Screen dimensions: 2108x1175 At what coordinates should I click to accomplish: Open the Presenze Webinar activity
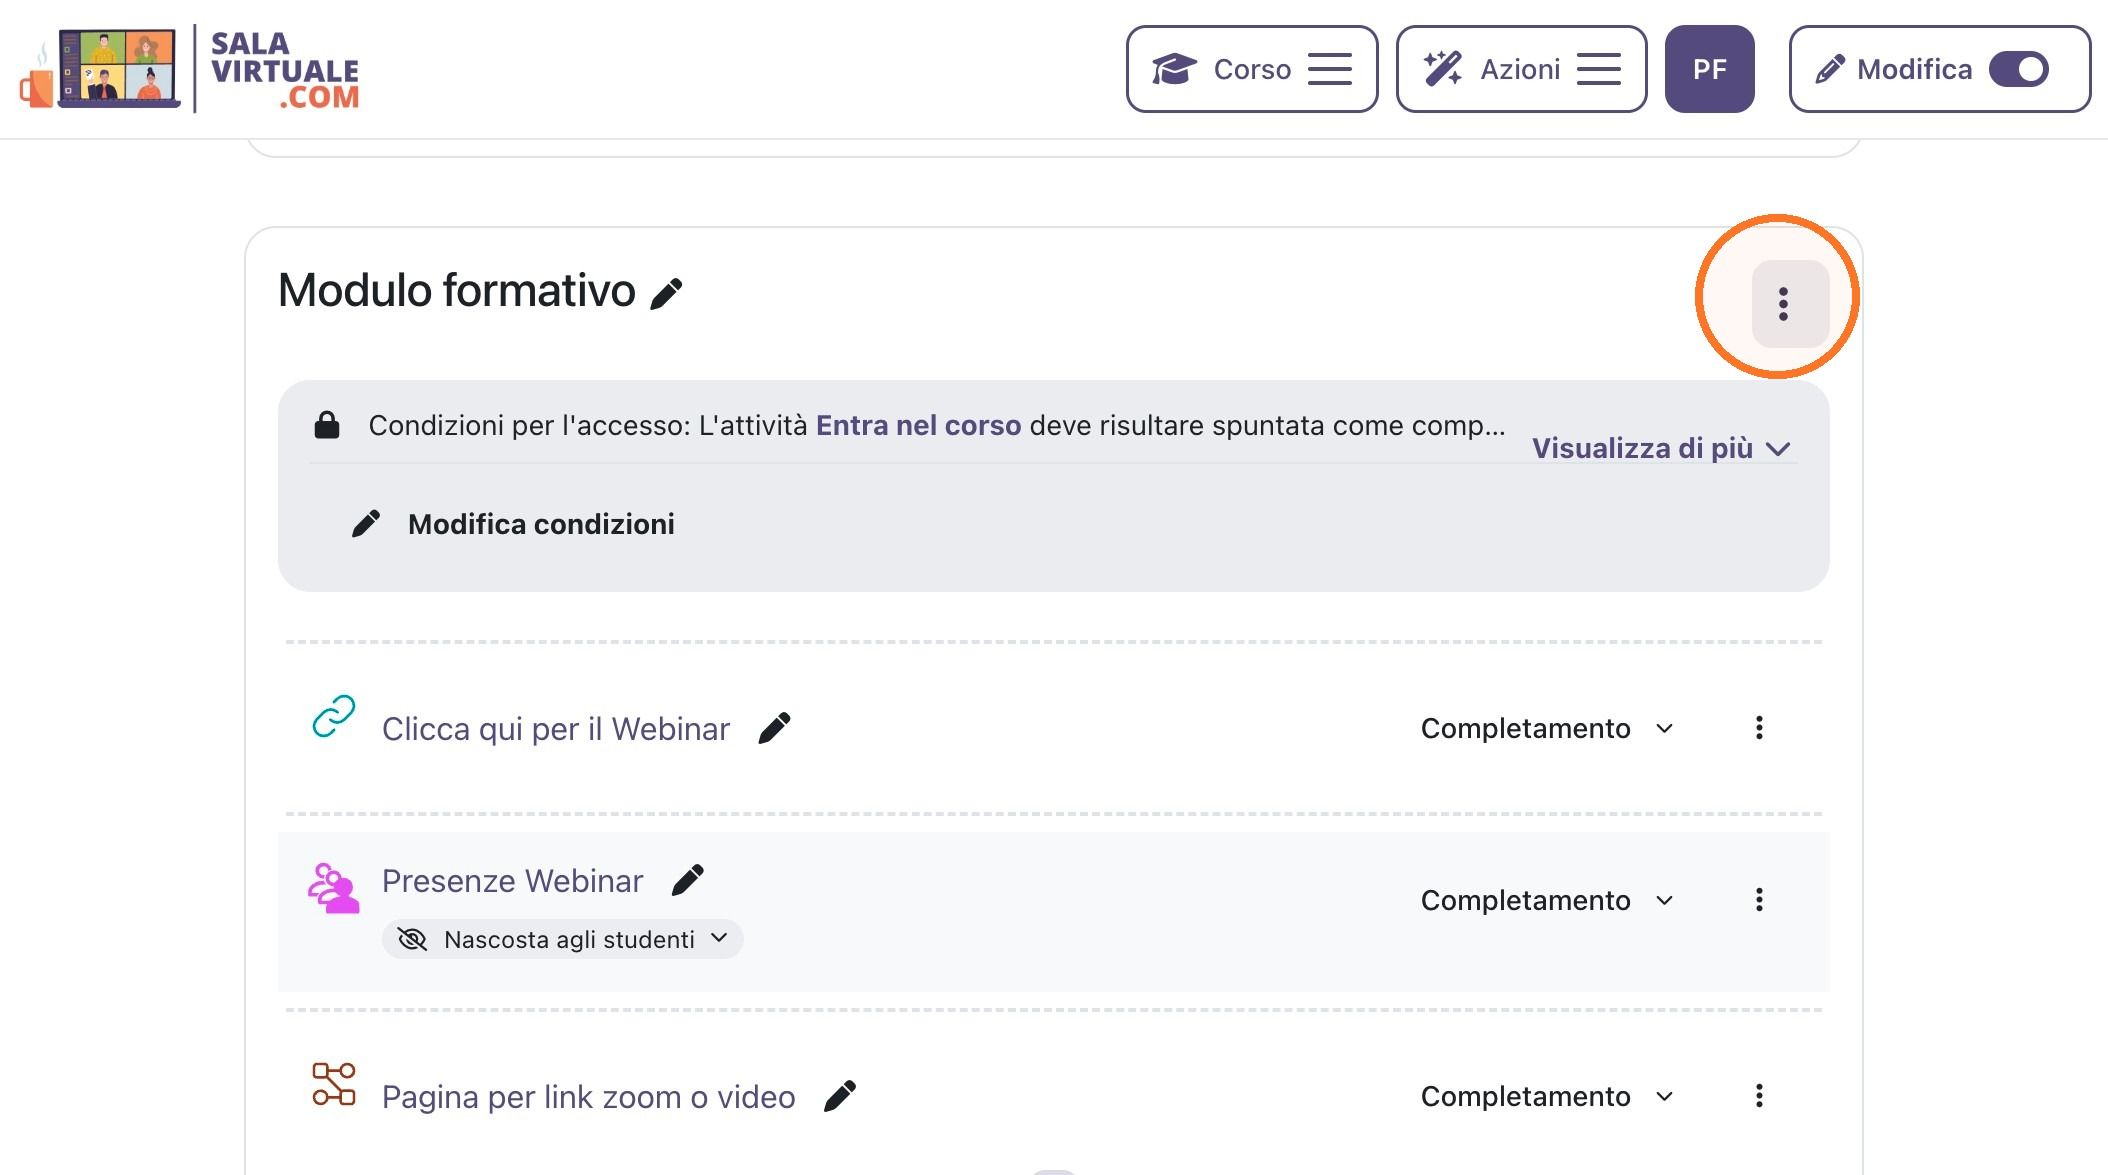point(512,881)
